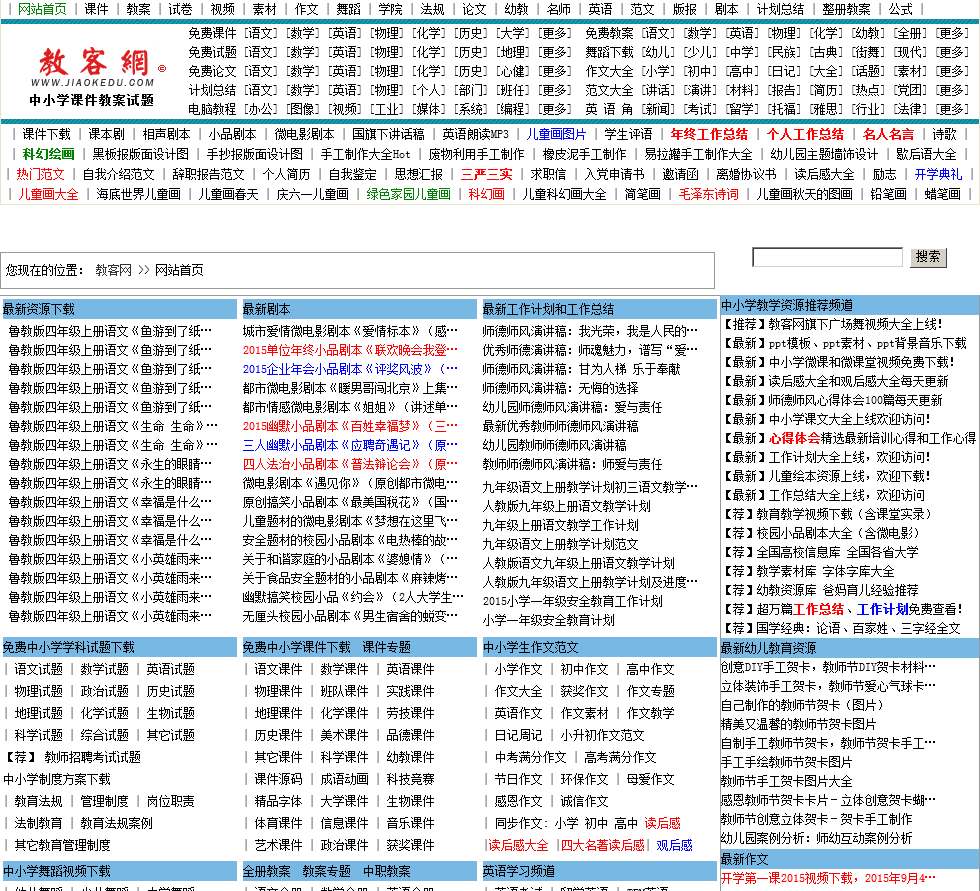Viewport: 980px width, 891px height.
Task: Click the red 读后感大全 link
Action: pos(518,845)
